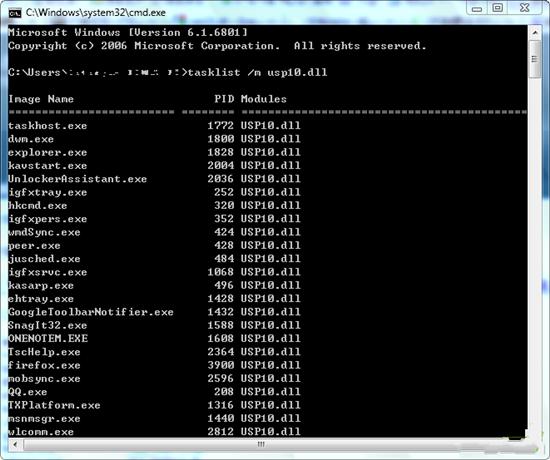Click the vertical scrollbar thumb
550x460 pixels.
pos(535,59)
